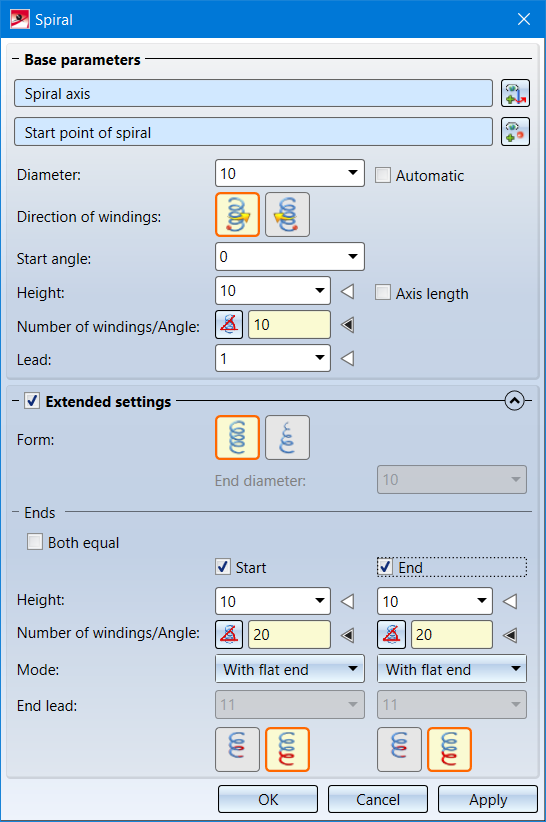This screenshot has width=546, height=822.
Task: Open the Diameter dropdown
Action: point(353,173)
